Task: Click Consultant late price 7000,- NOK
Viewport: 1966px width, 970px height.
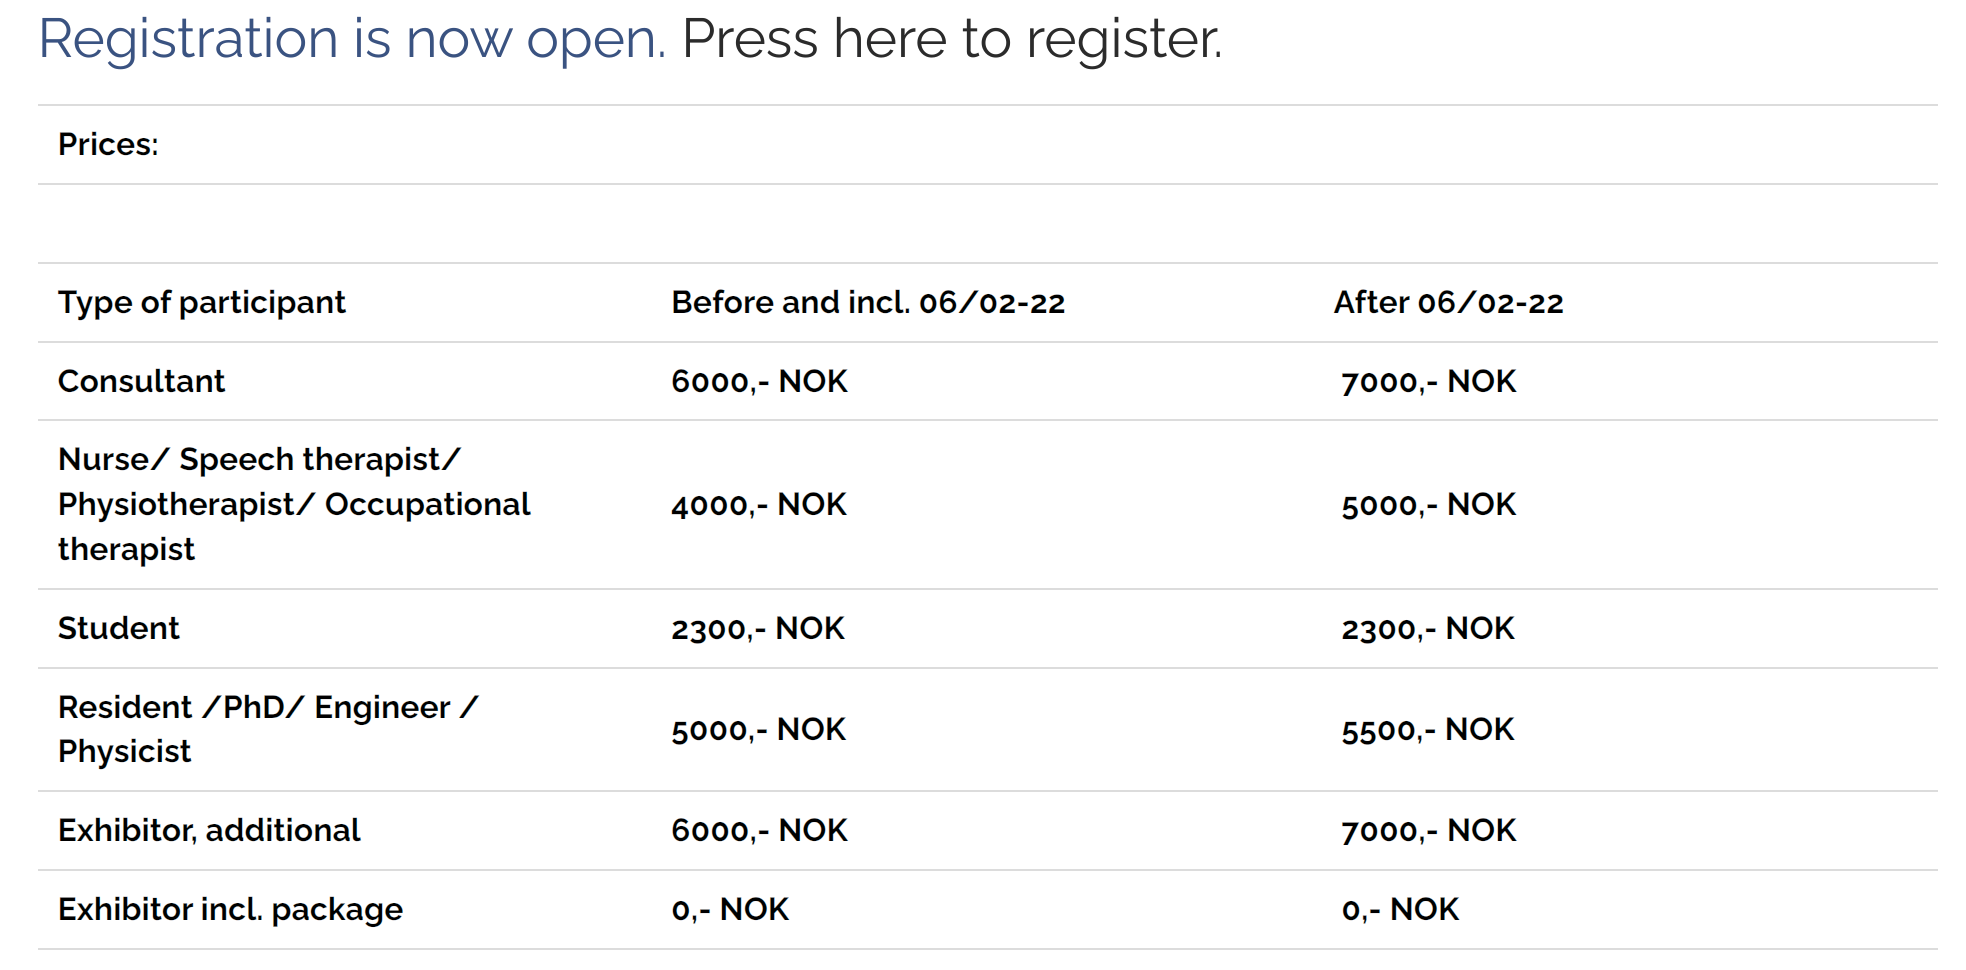Action: coord(1427,381)
